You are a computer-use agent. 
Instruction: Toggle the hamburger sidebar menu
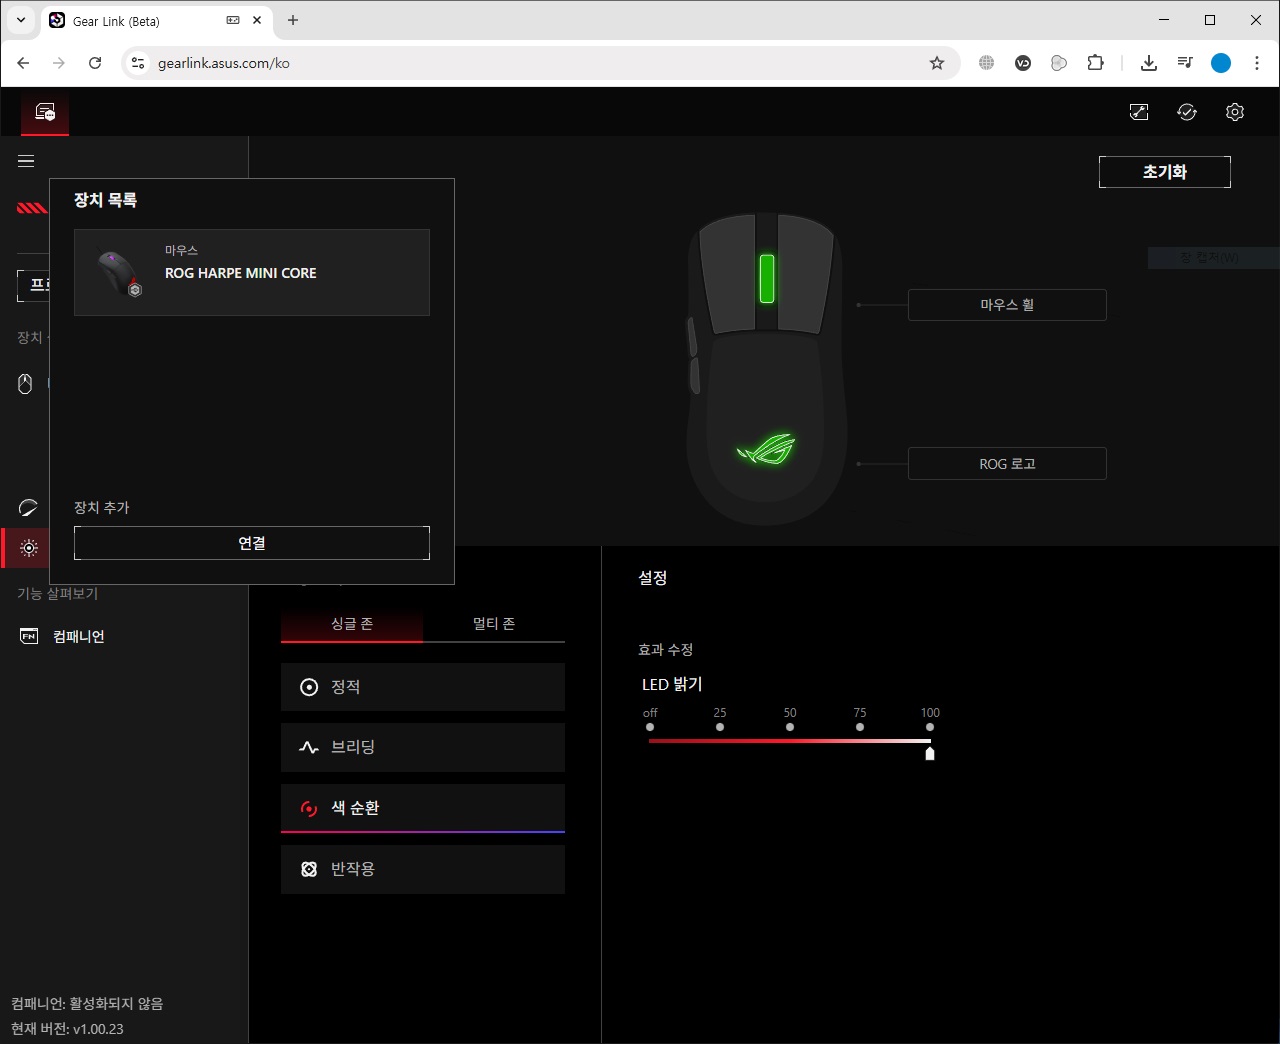point(26,161)
